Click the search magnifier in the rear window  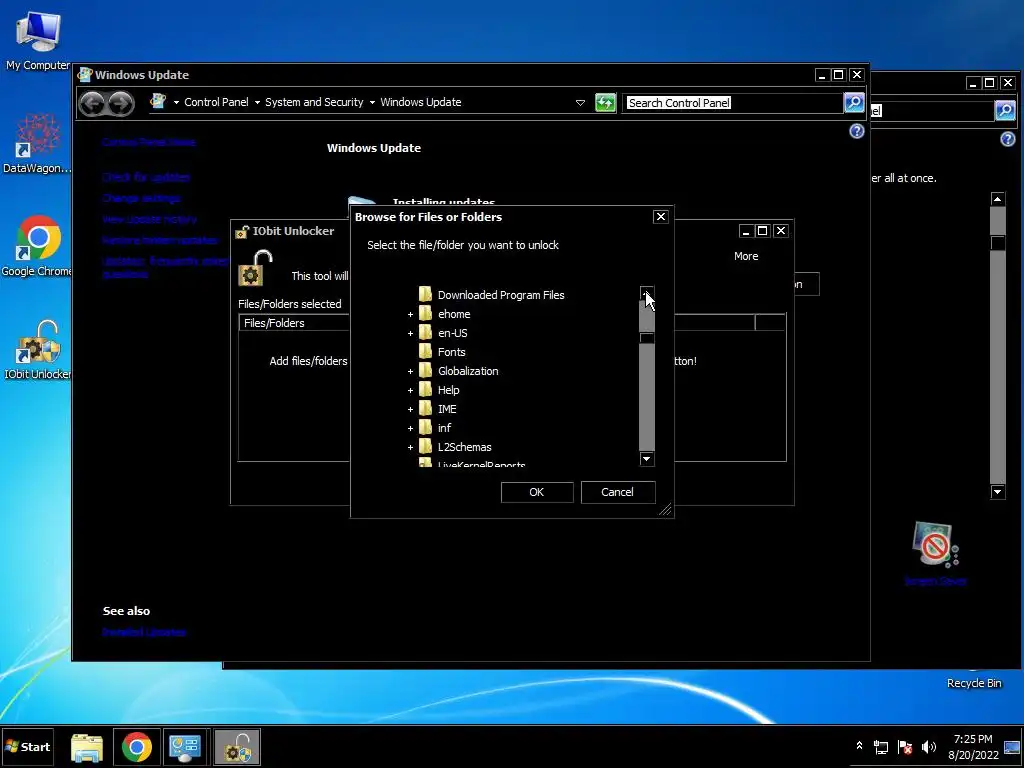tap(1005, 110)
